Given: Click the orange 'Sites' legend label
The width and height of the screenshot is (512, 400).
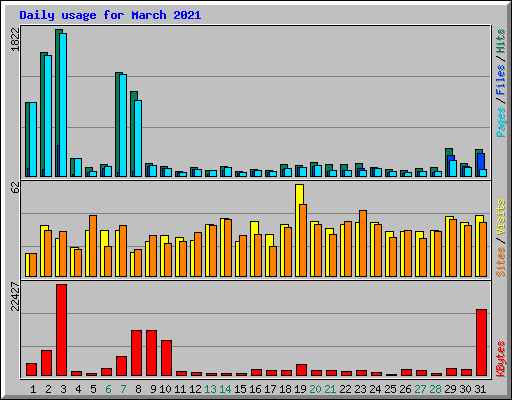Looking at the screenshot, I should (501, 262).
